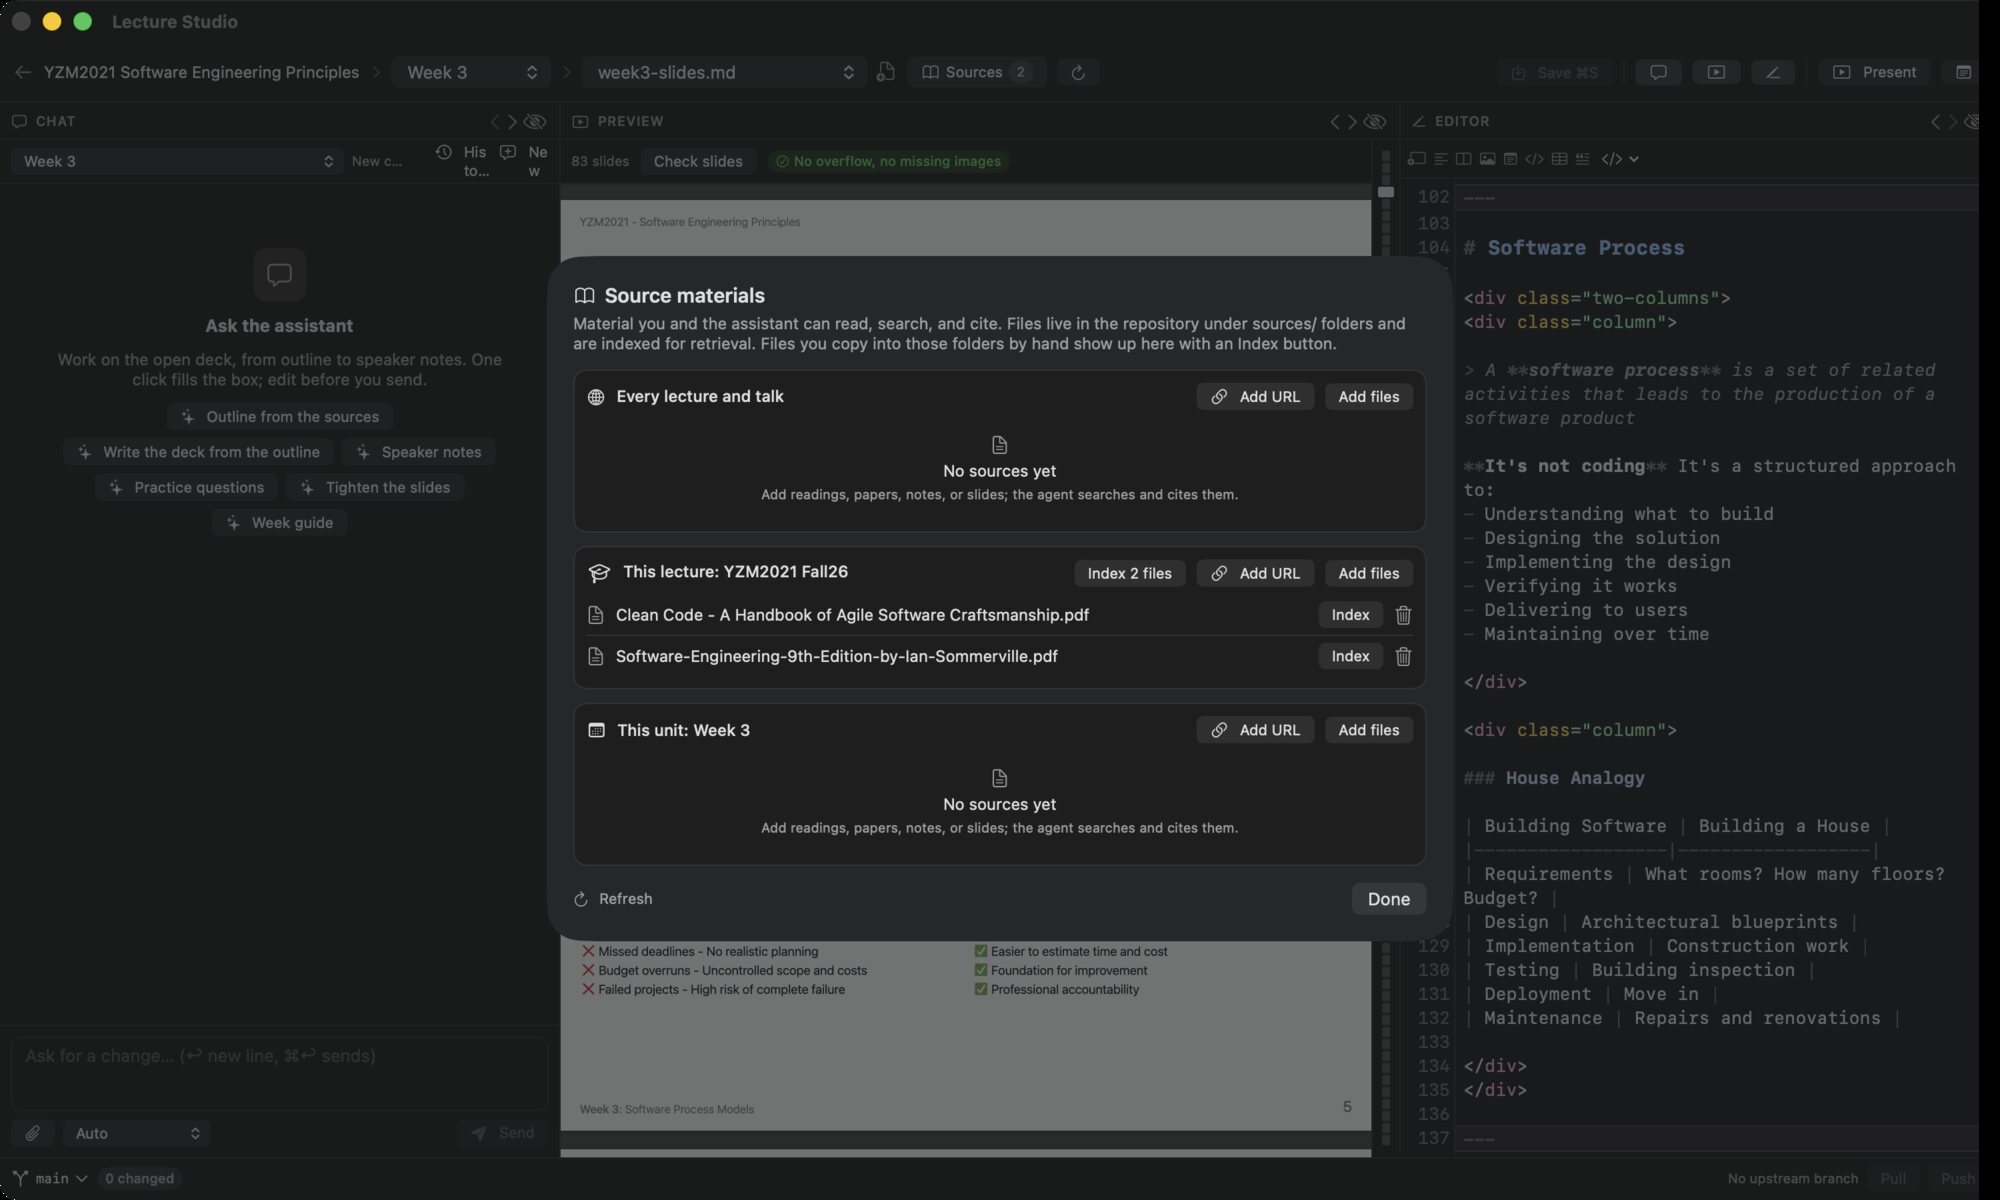Index the Clean Code PDF
Screen dimensions: 2000x1200
[x=1350, y=615]
